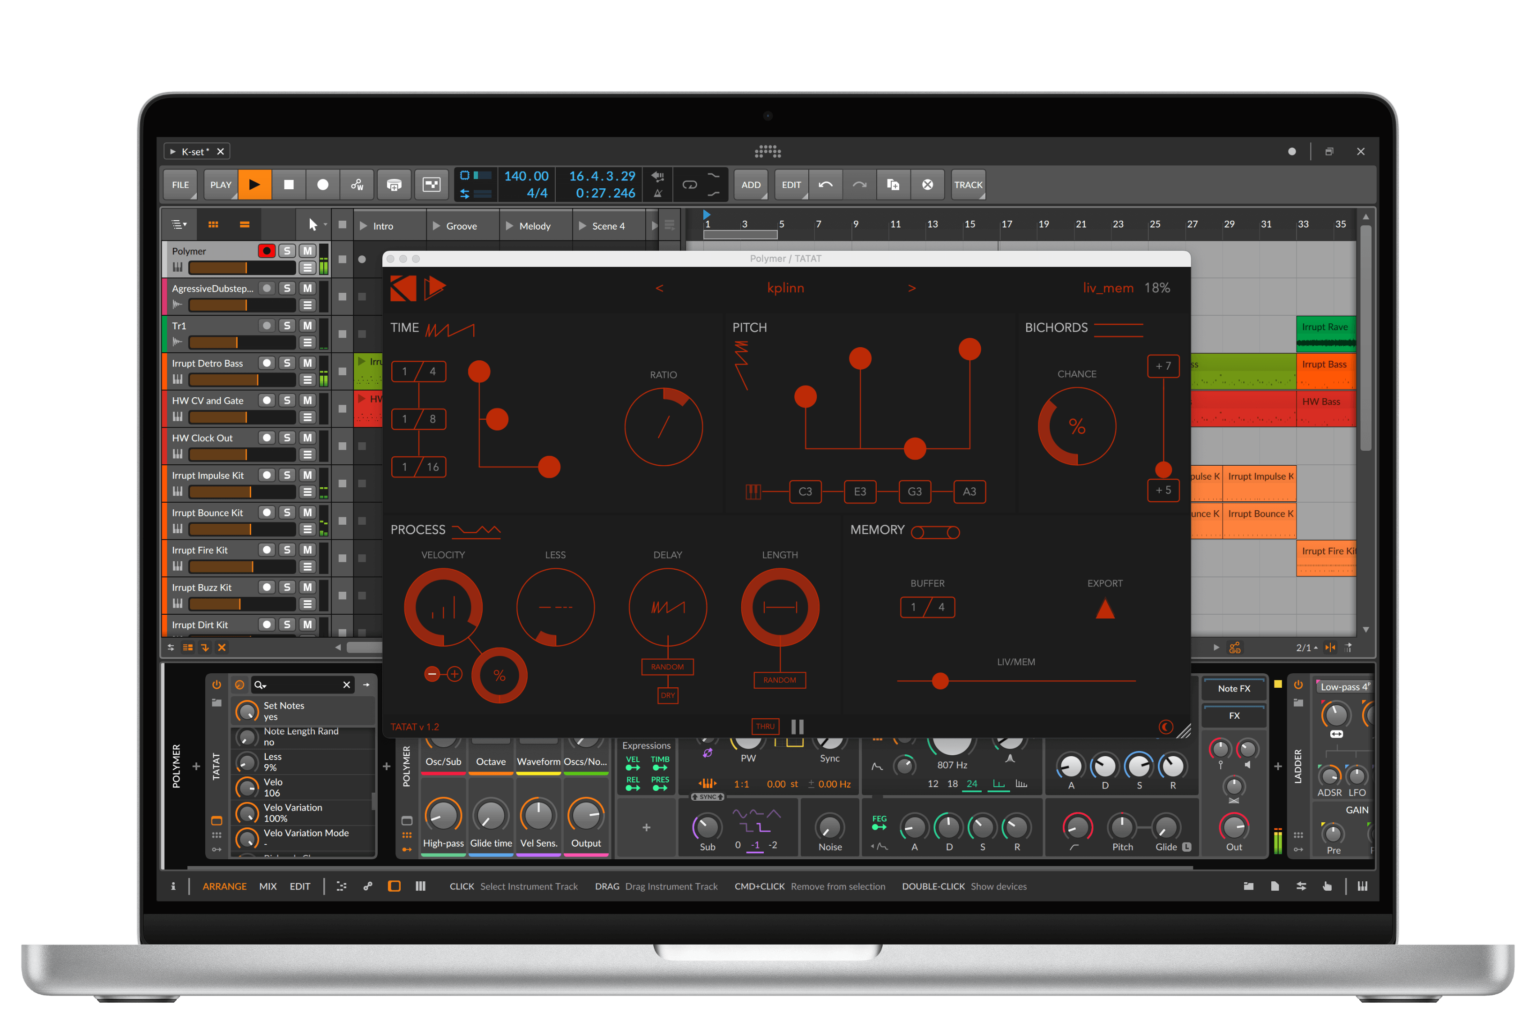This screenshot has height=1012, width=1536.
Task: Toggle the THRU button in TATAT
Action: click(x=765, y=726)
